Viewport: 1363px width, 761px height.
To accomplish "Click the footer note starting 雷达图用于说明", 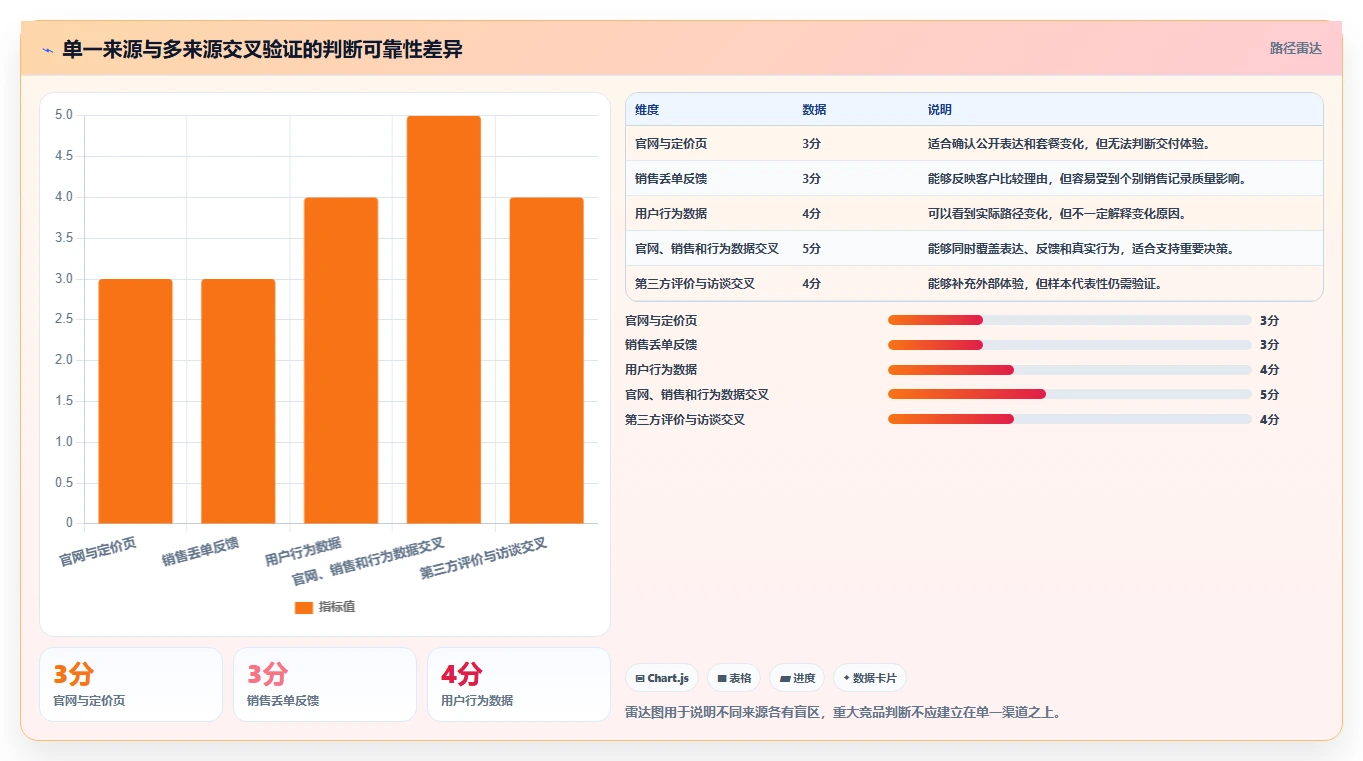I will pos(843,713).
